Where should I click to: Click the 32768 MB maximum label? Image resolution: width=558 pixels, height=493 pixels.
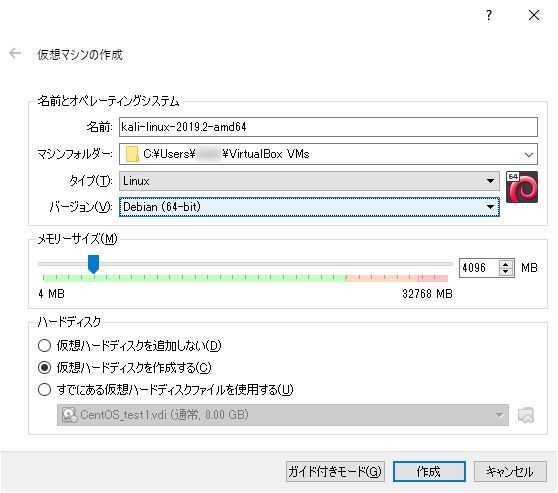click(x=427, y=294)
